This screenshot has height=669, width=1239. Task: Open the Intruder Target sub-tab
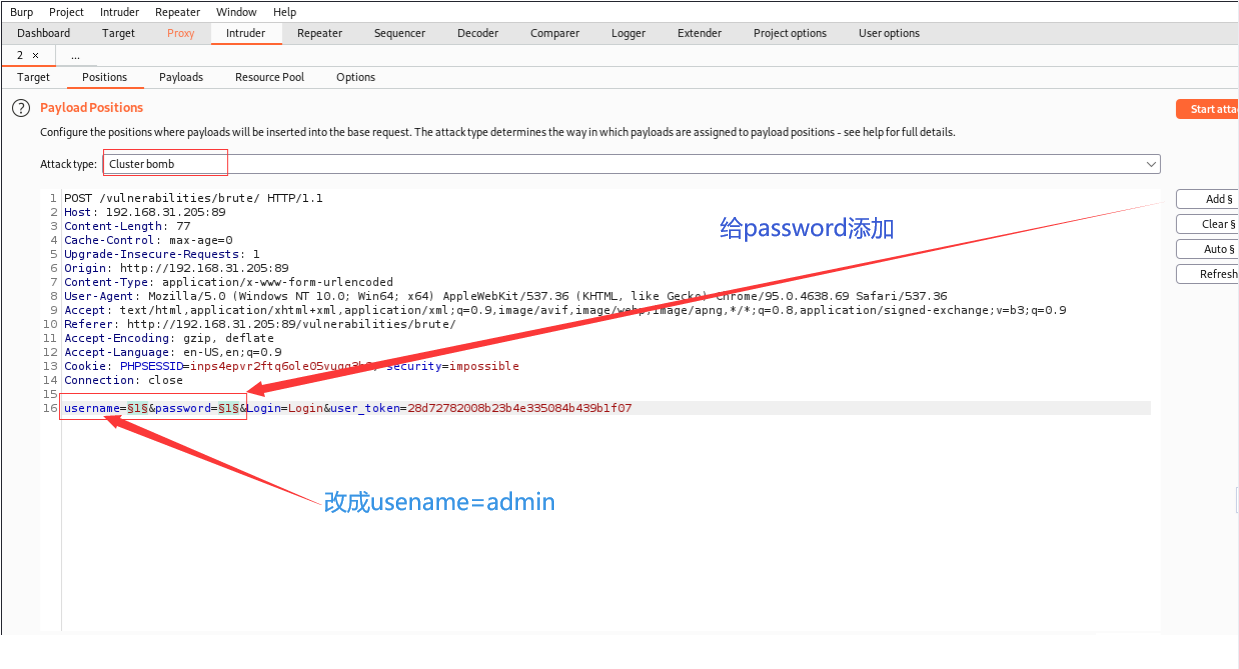click(x=33, y=77)
